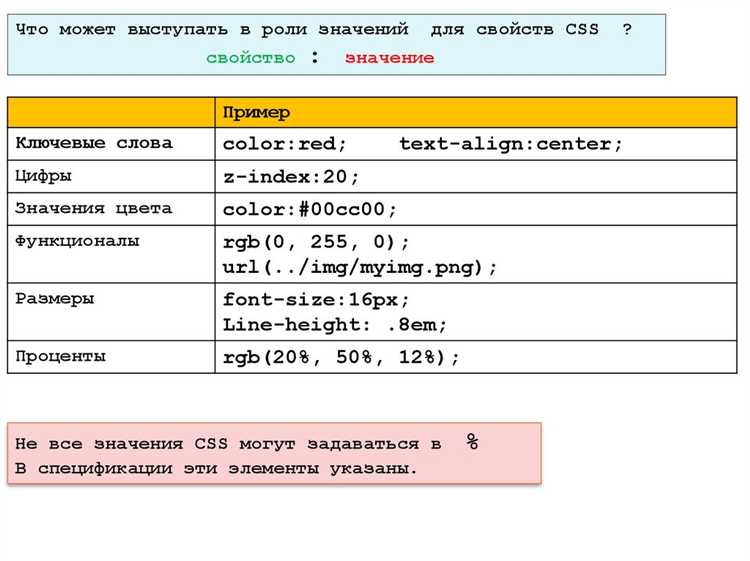
Task: Select the green word "свойство"
Action: tap(250, 58)
